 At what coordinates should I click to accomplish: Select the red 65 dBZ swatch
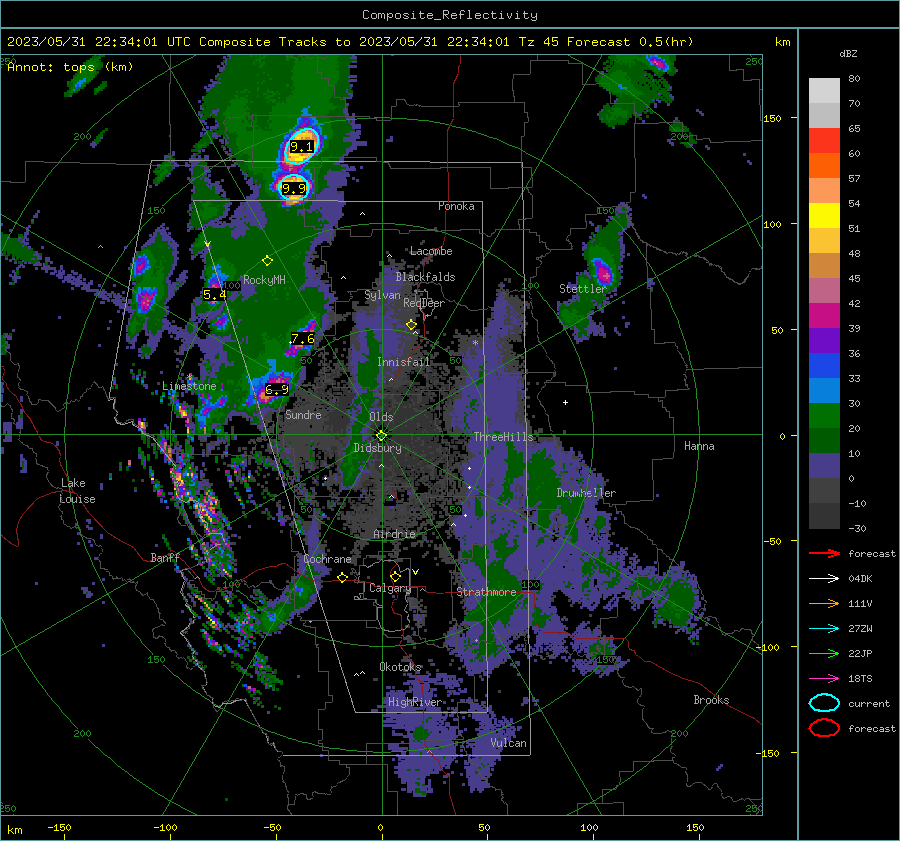(x=824, y=140)
